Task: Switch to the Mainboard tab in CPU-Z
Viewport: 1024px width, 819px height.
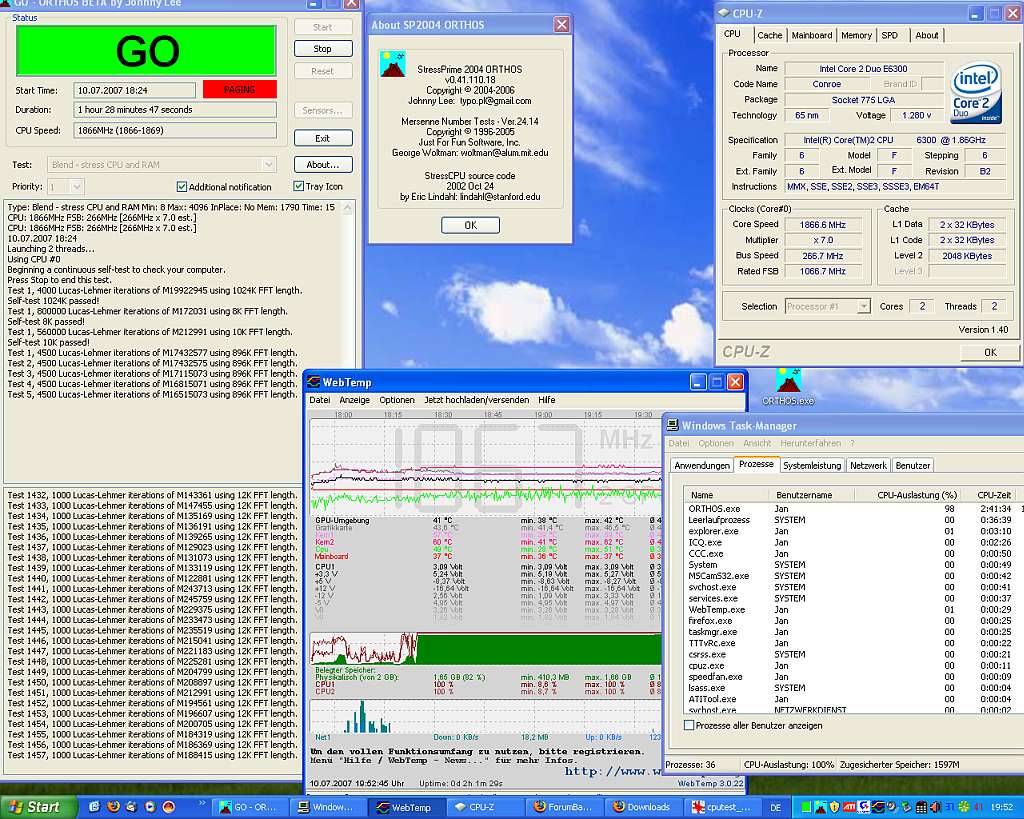Action: 812,35
